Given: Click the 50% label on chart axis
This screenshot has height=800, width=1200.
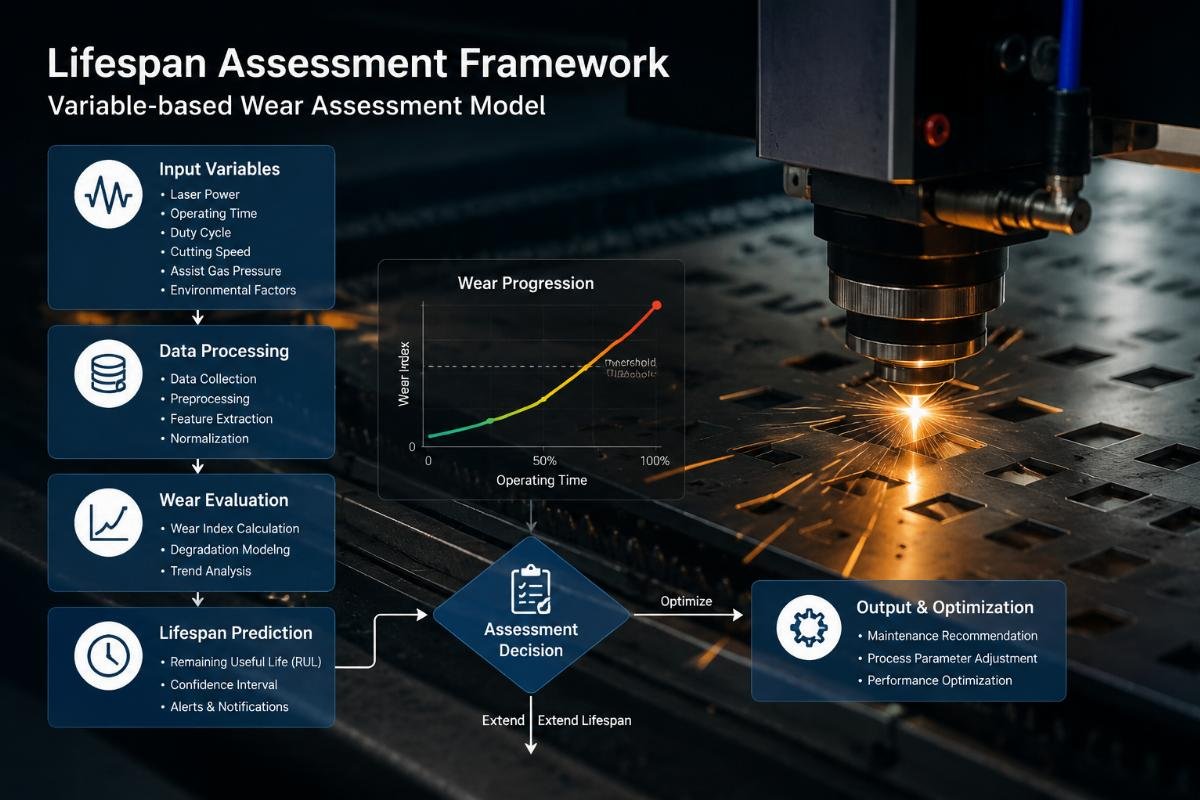Looking at the screenshot, I should click(x=545, y=461).
